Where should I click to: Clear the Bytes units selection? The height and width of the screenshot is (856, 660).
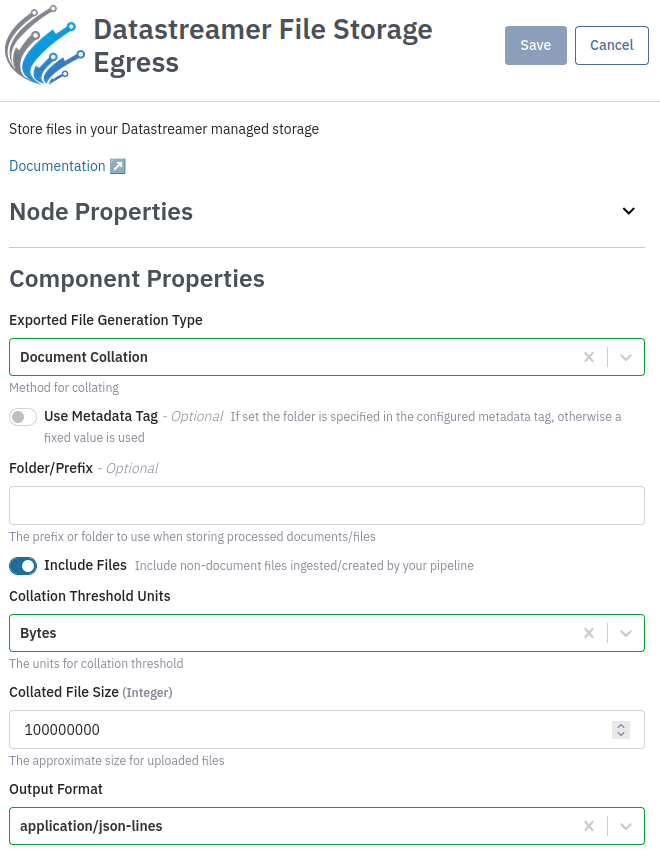pos(589,633)
